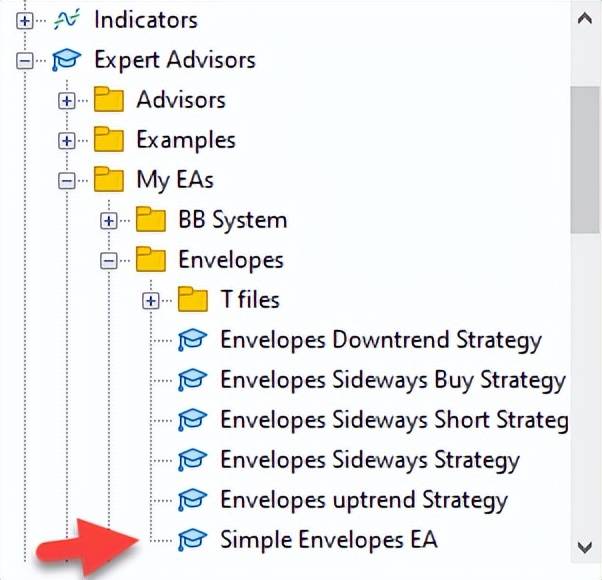Click the Envelopes Sideways Strategy EA icon

point(192,460)
